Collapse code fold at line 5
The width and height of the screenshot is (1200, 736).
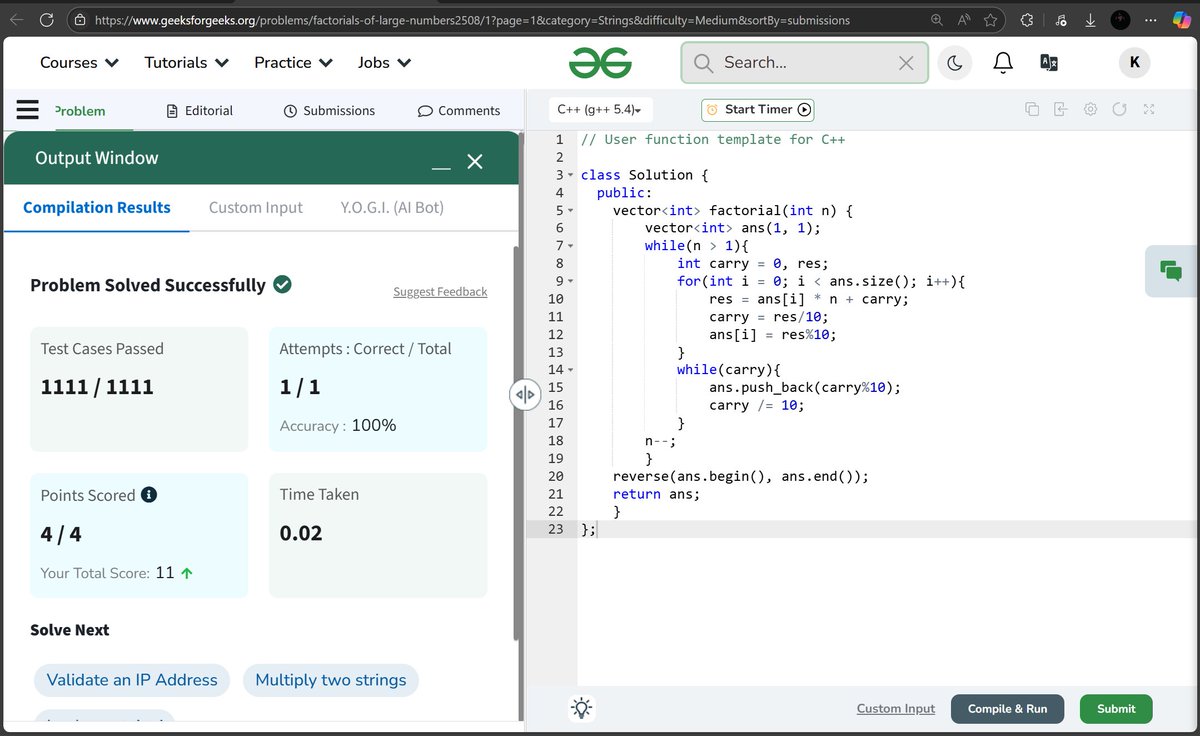point(570,211)
